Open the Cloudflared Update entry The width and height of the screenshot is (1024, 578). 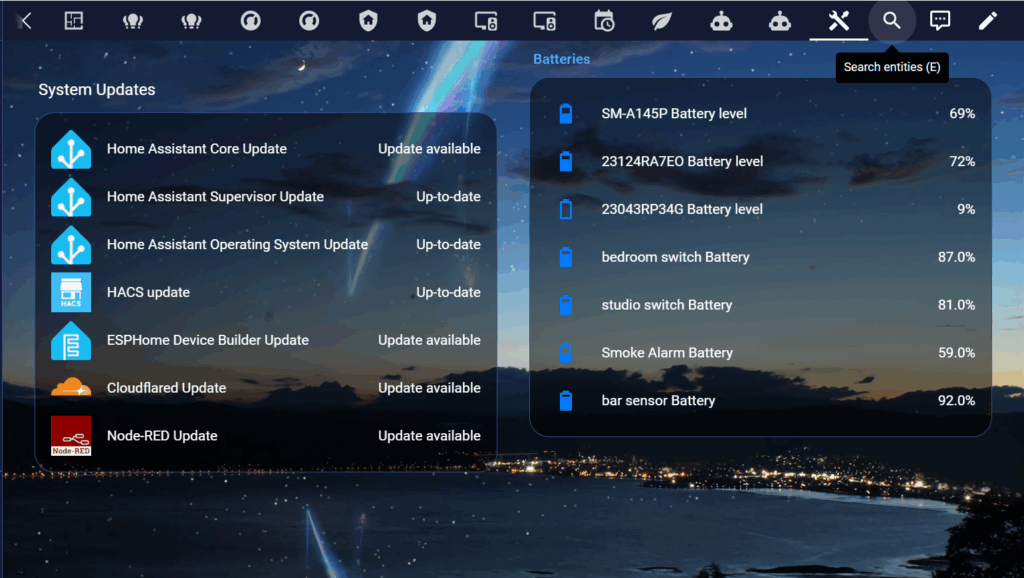pos(167,388)
